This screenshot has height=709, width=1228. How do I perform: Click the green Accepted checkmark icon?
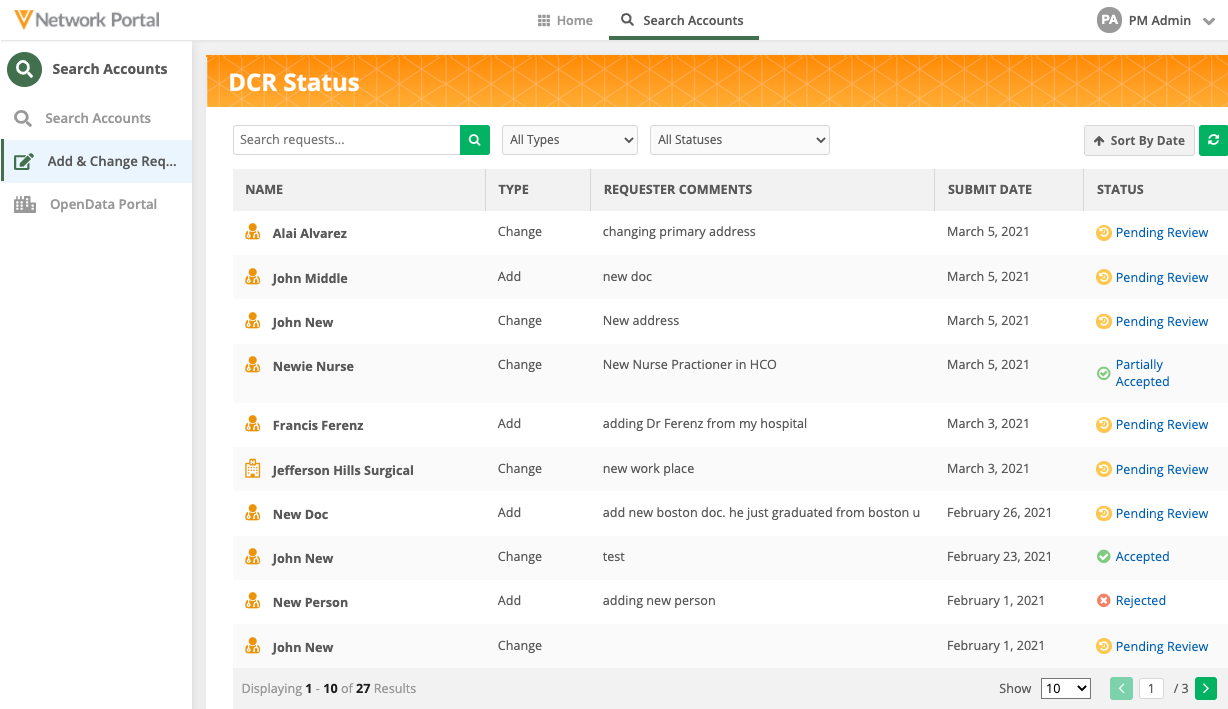[x=1103, y=557]
